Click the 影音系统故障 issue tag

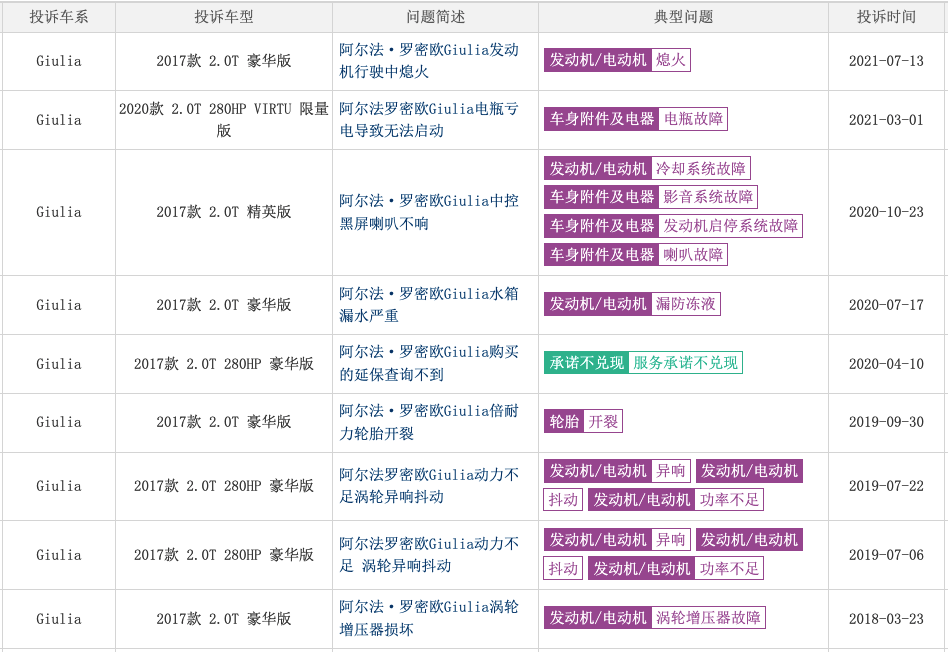point(708,197)
